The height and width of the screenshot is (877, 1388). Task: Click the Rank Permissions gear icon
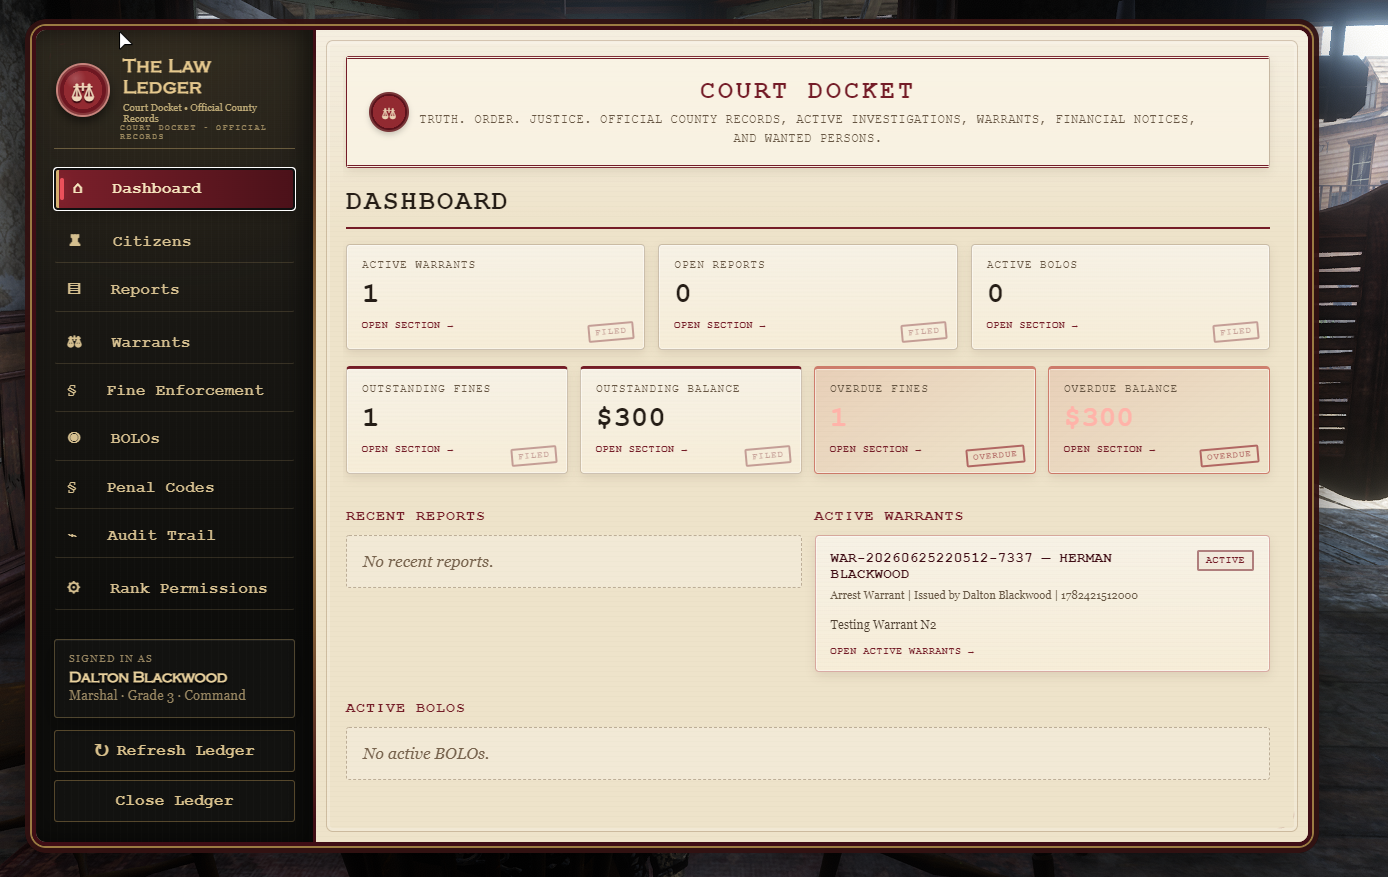pyautogui.click(x=74, y=588)
